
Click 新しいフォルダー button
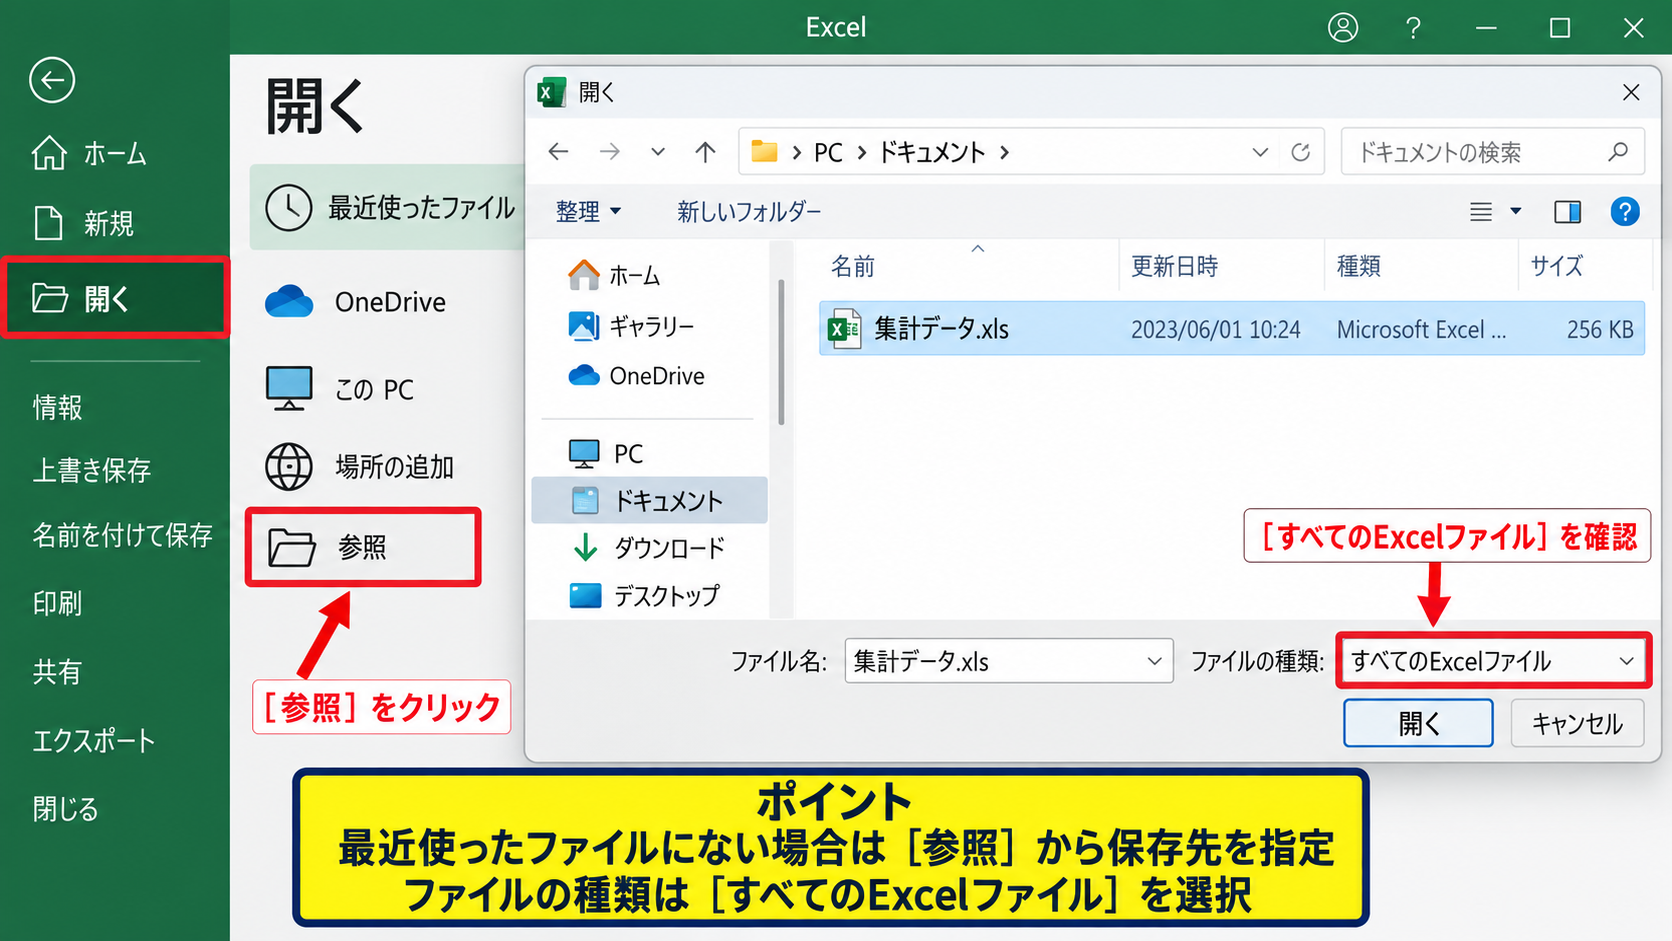click(x=749, y=211)
